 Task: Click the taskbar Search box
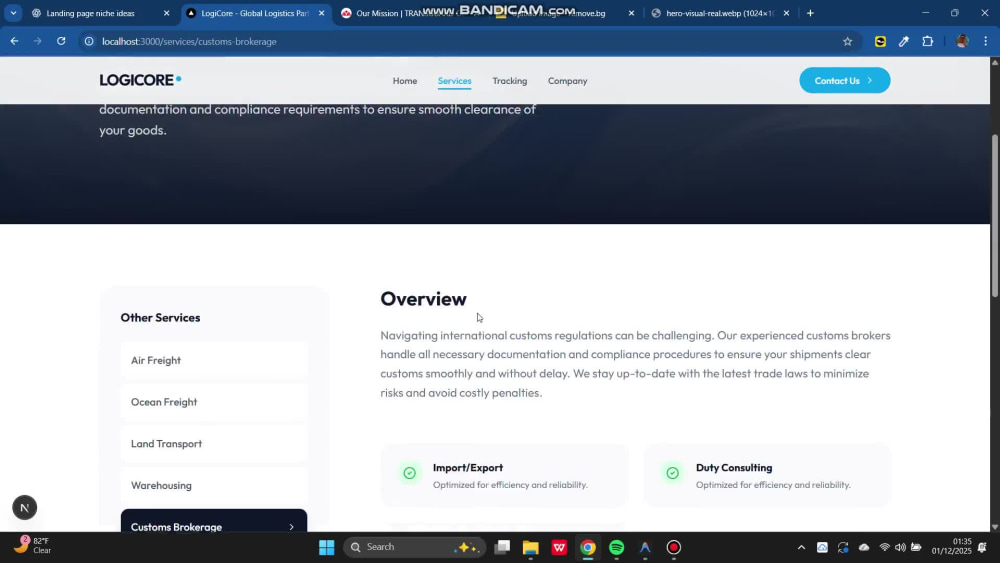pyautogui.click(x=415, y=547)
